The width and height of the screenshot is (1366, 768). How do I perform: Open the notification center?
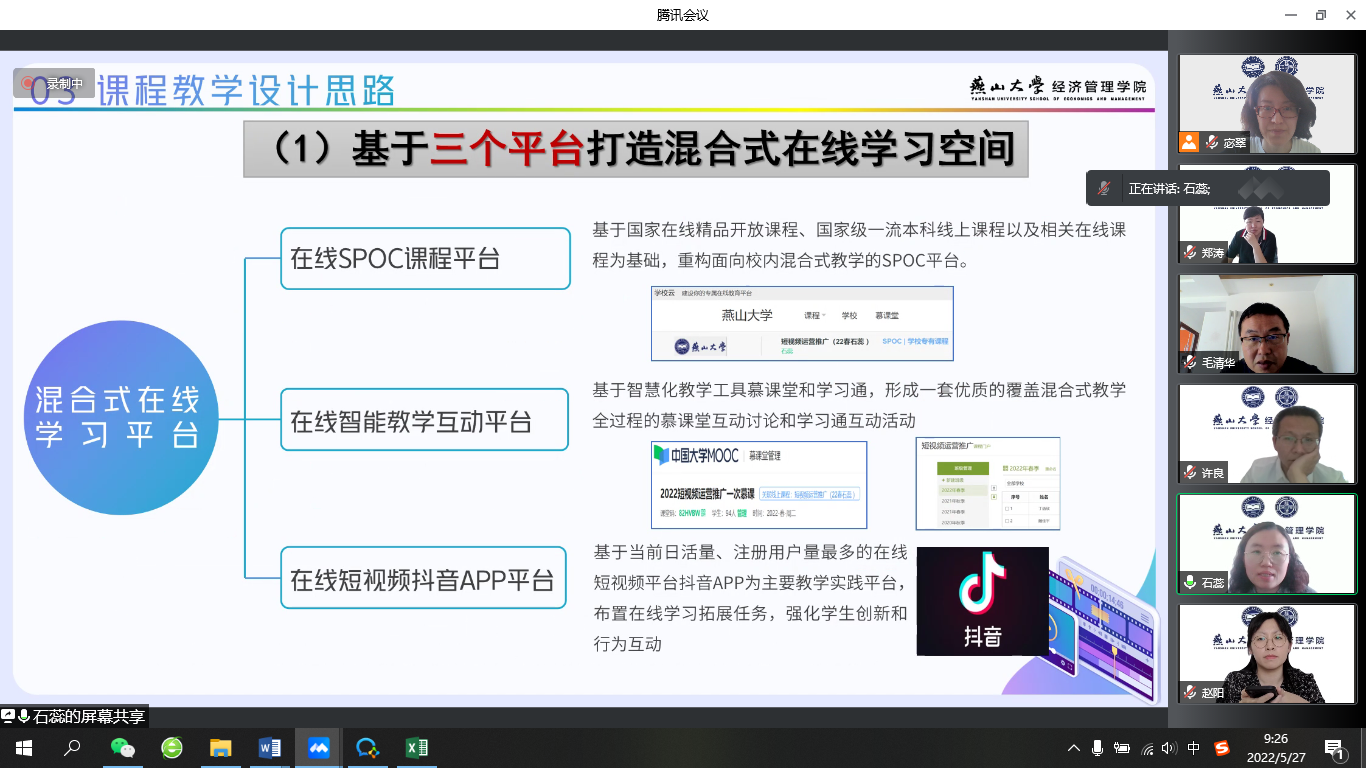[1335, 748]
